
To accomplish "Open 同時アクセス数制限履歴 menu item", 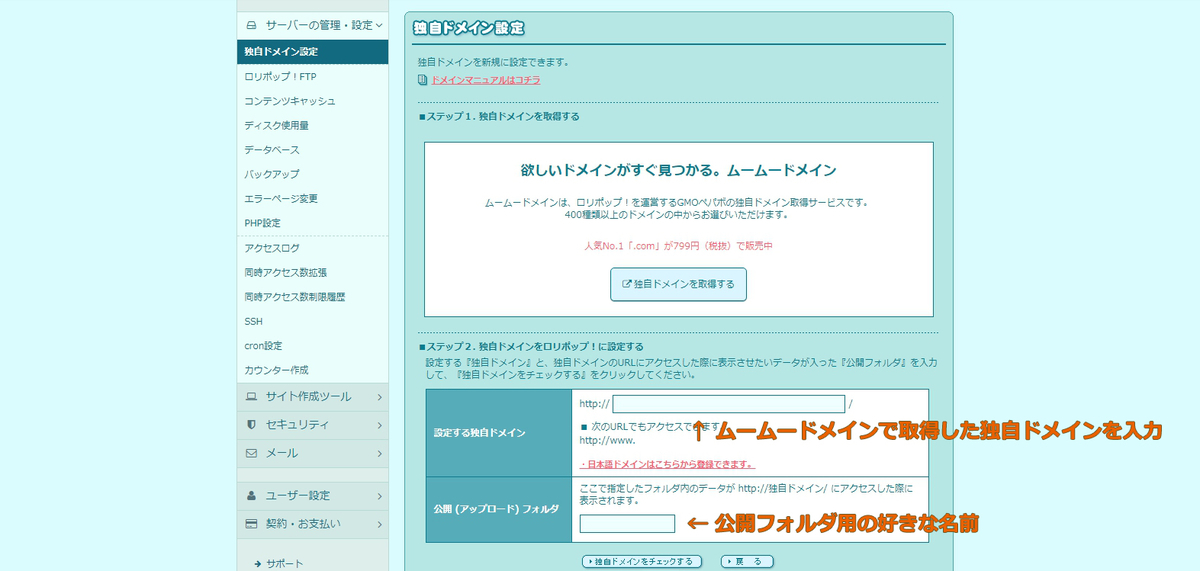I will pos(312,297).
